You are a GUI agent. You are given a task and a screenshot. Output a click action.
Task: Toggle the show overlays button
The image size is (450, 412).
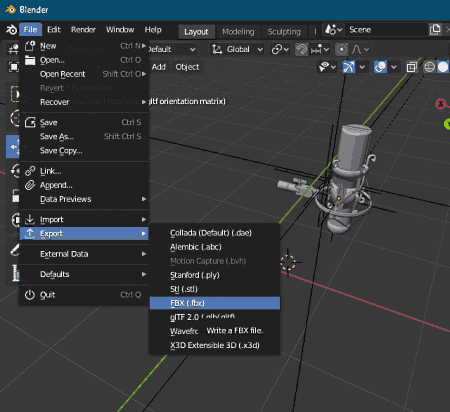pos(380,67)
